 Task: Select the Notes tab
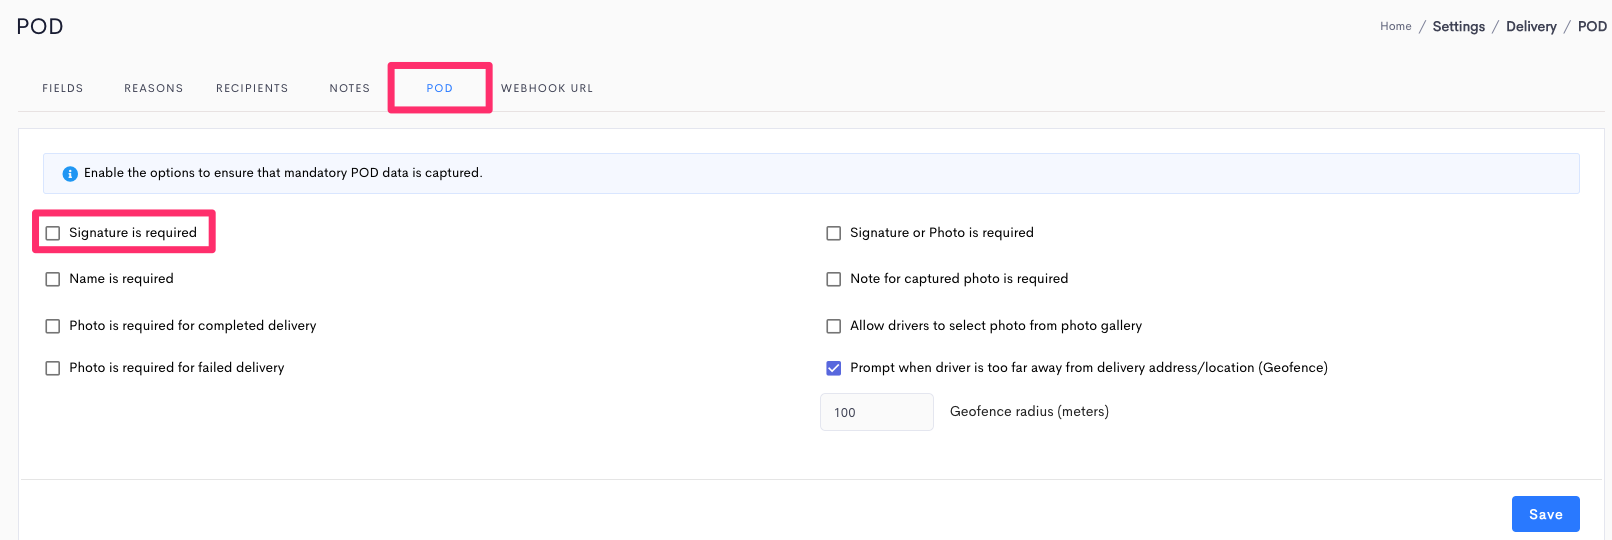point(350,88)
